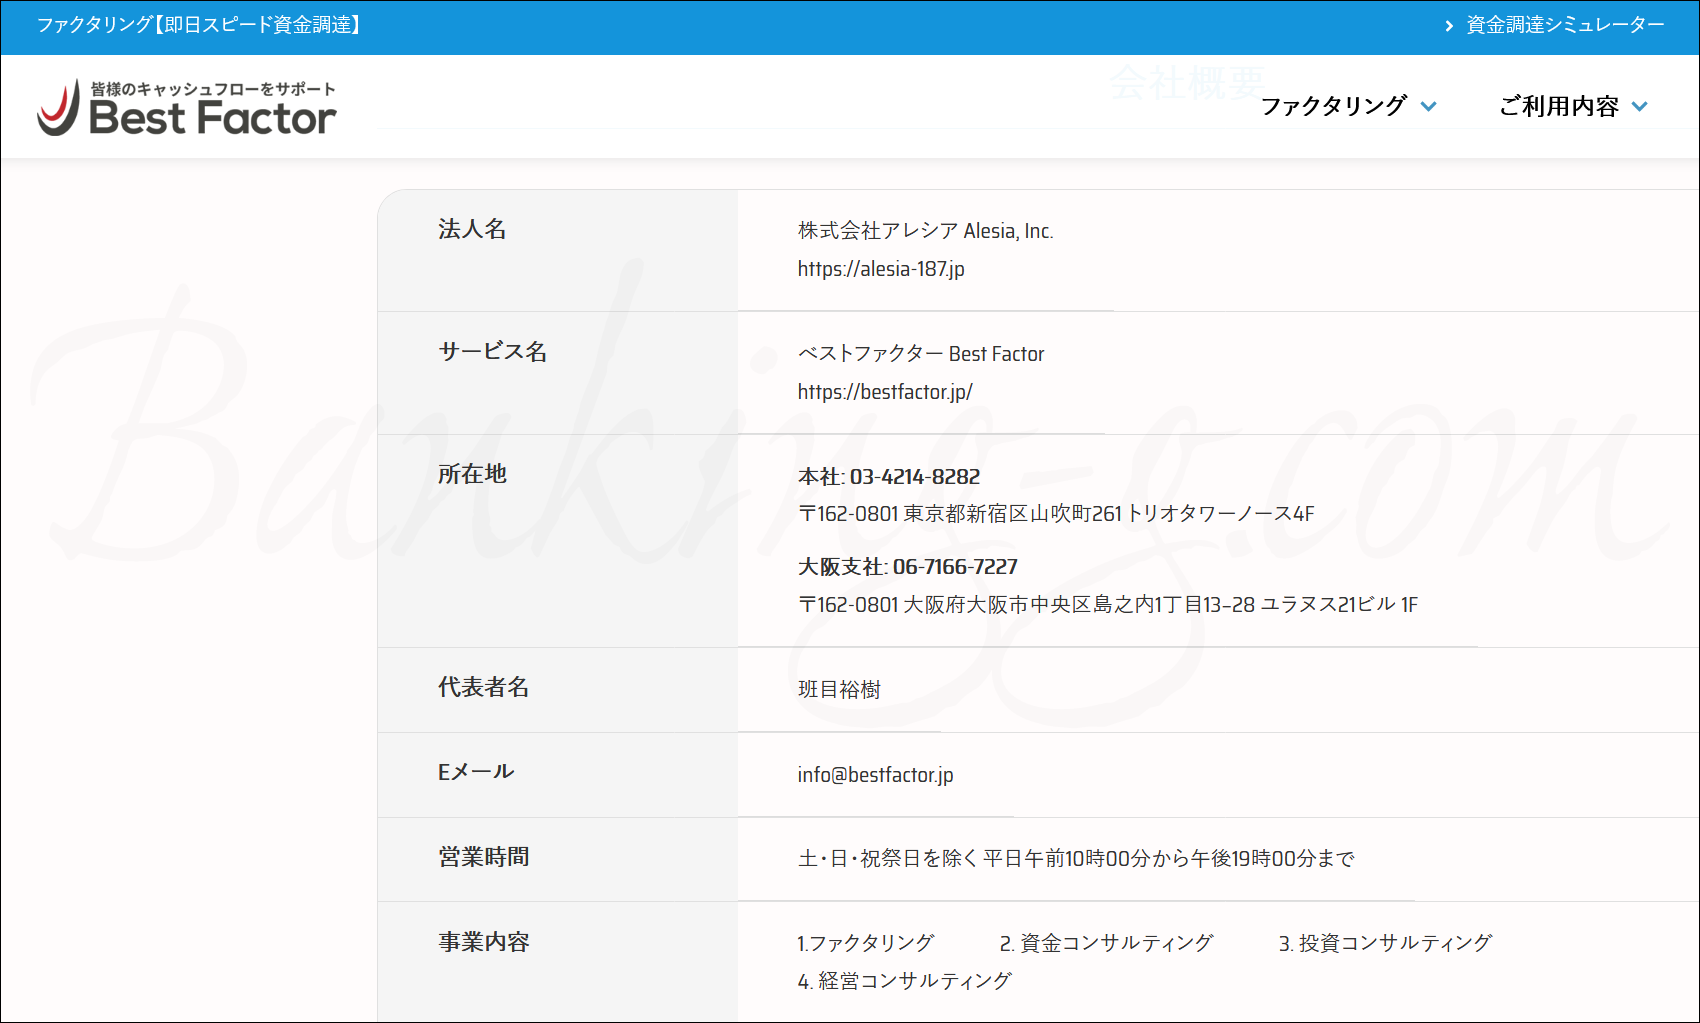This screenshot has height=1023, width=1700.
Task: Click the 2. 資金コンサルティング business item
Action: [x=1106, y=943]
